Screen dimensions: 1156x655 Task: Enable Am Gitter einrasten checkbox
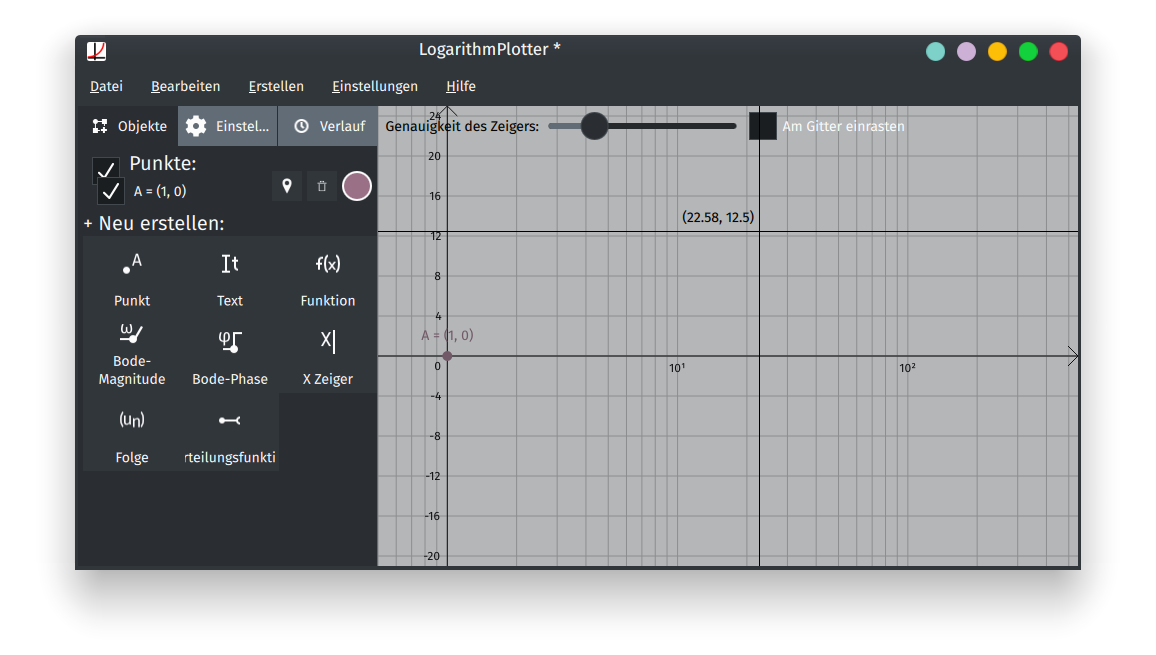point(763,126)
